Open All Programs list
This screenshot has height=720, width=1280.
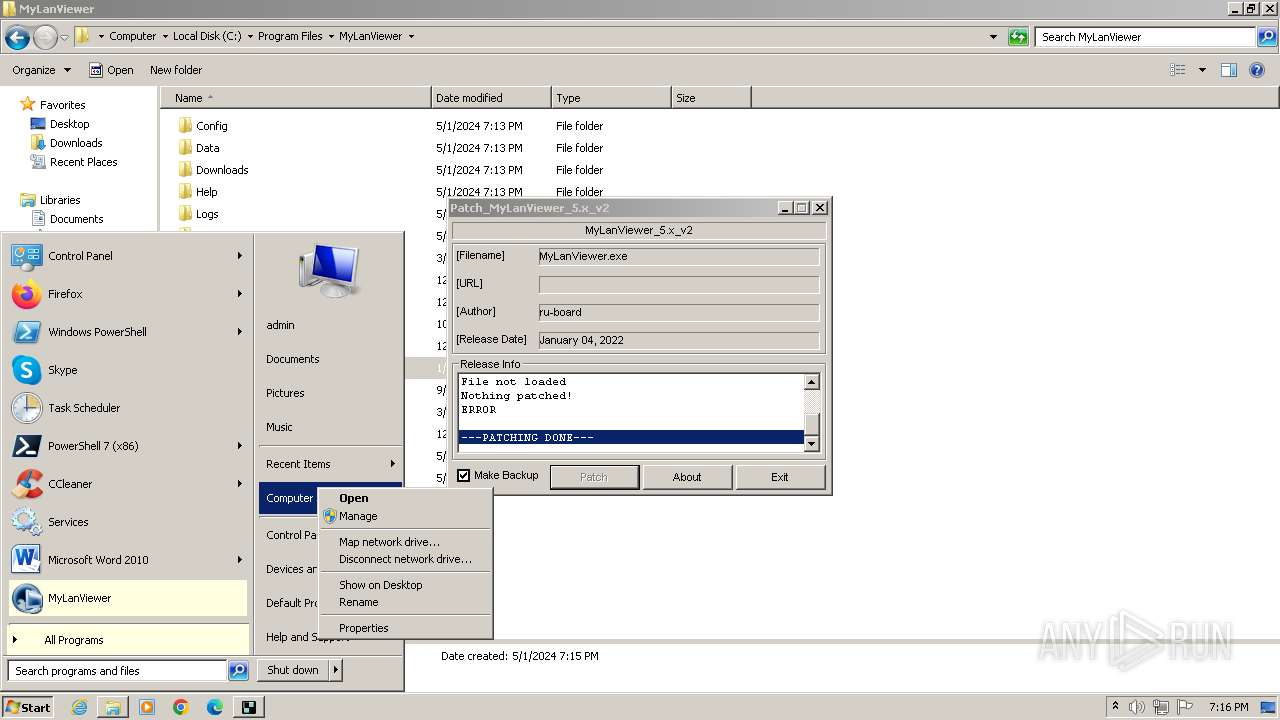[x=128, y=640]
